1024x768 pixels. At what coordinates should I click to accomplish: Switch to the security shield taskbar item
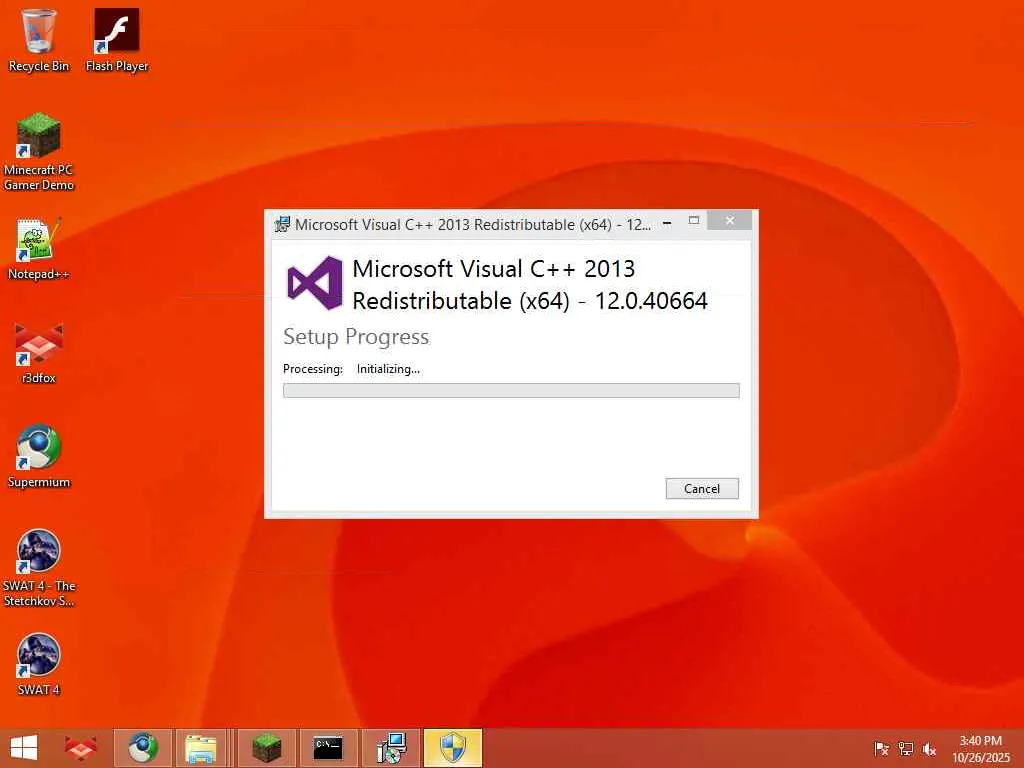click(453, 748)
